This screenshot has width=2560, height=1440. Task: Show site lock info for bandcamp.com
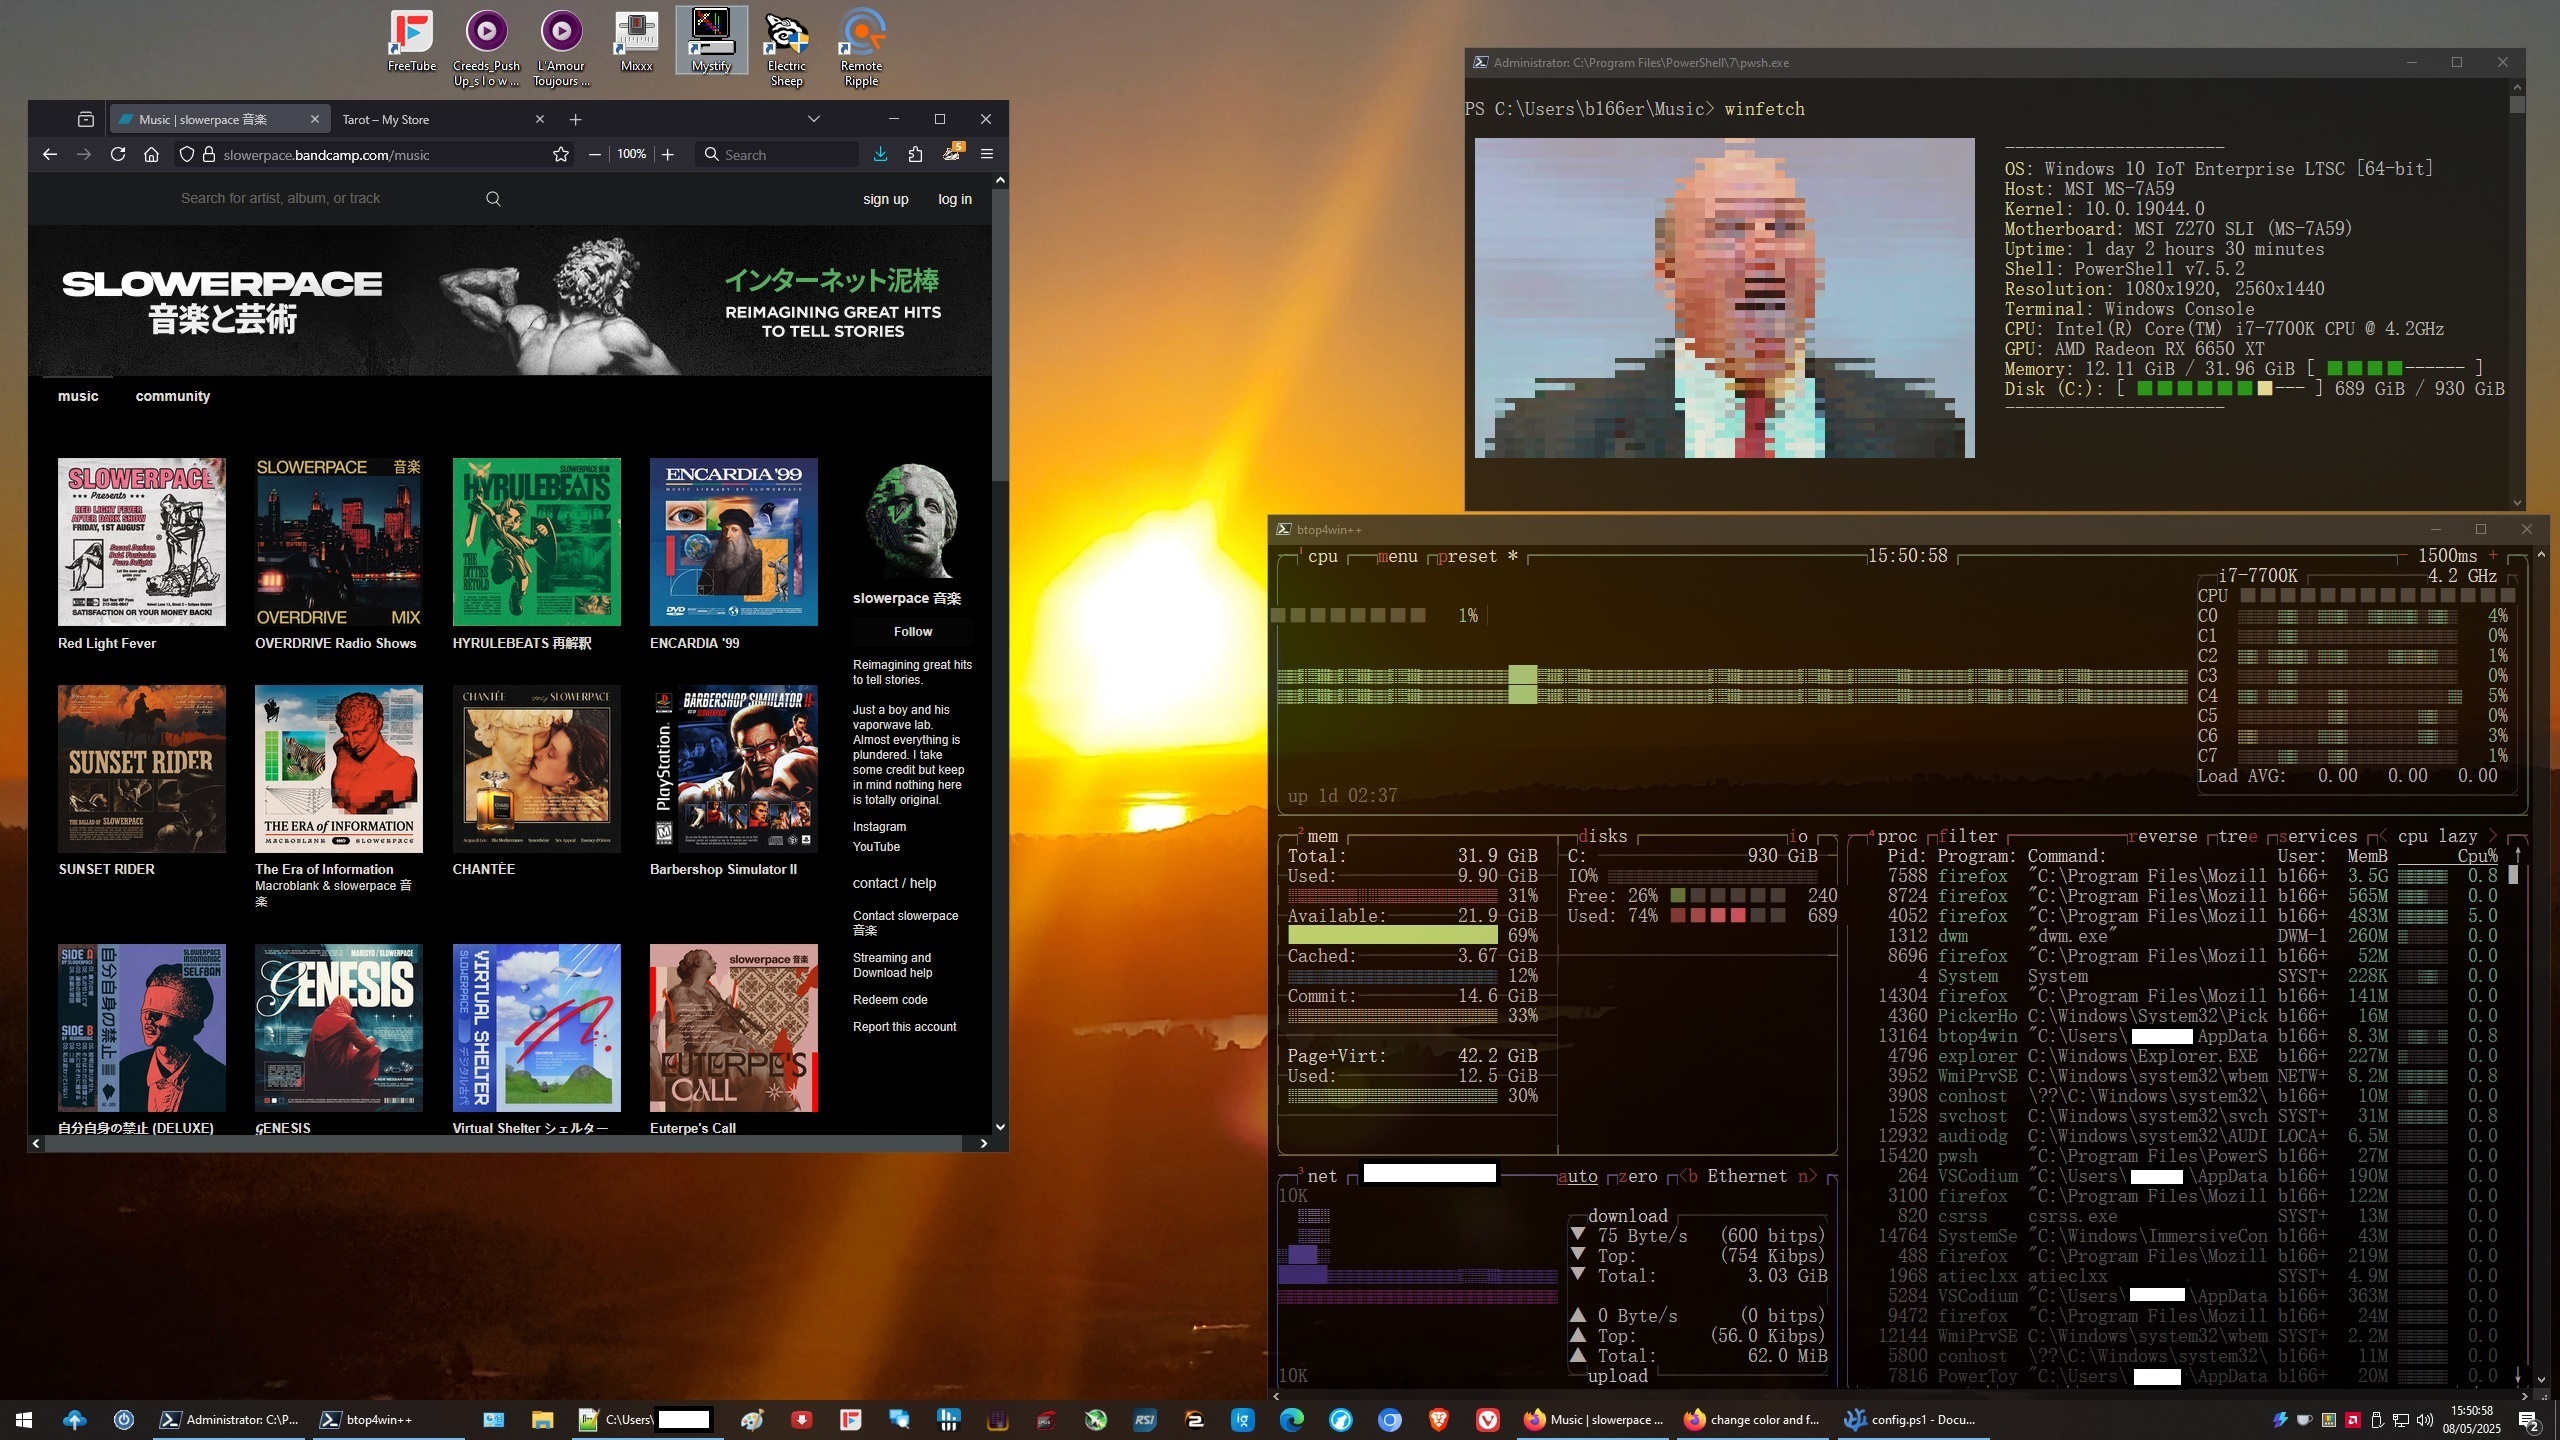click(209, 154)
